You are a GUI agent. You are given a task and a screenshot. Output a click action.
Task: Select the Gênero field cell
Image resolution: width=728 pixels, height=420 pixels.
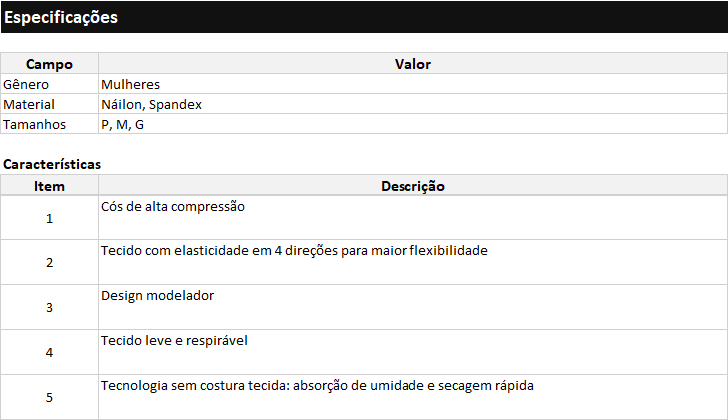(x=49, y=84)
